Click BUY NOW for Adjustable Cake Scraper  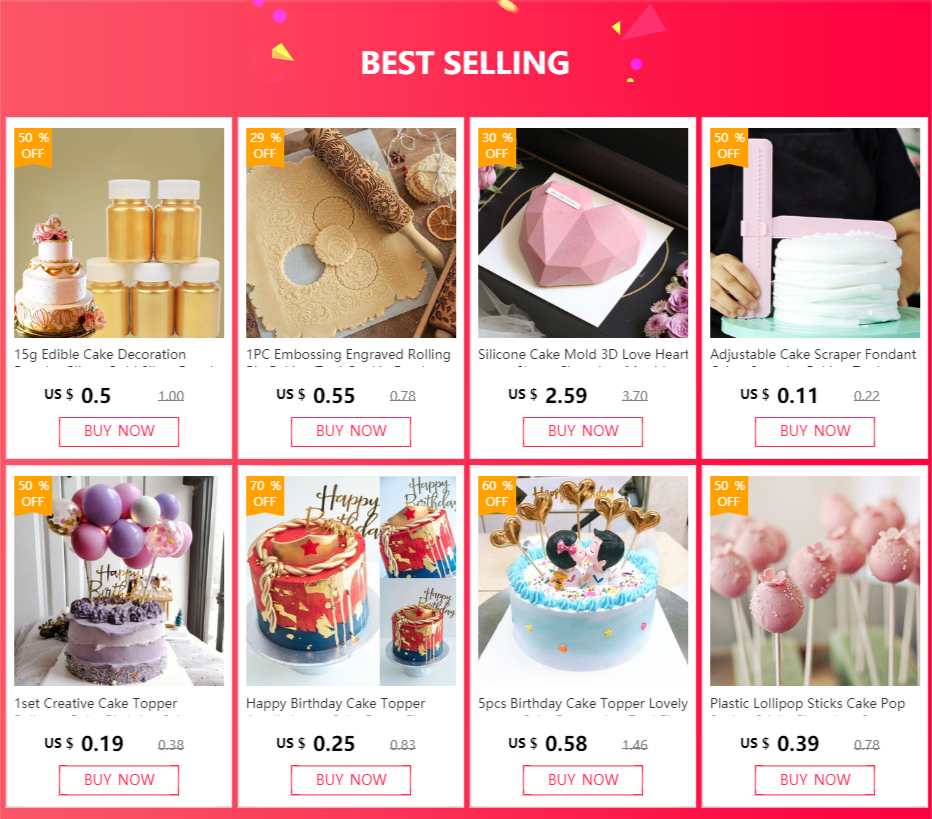pyautogui.click(x=815, y=431)
